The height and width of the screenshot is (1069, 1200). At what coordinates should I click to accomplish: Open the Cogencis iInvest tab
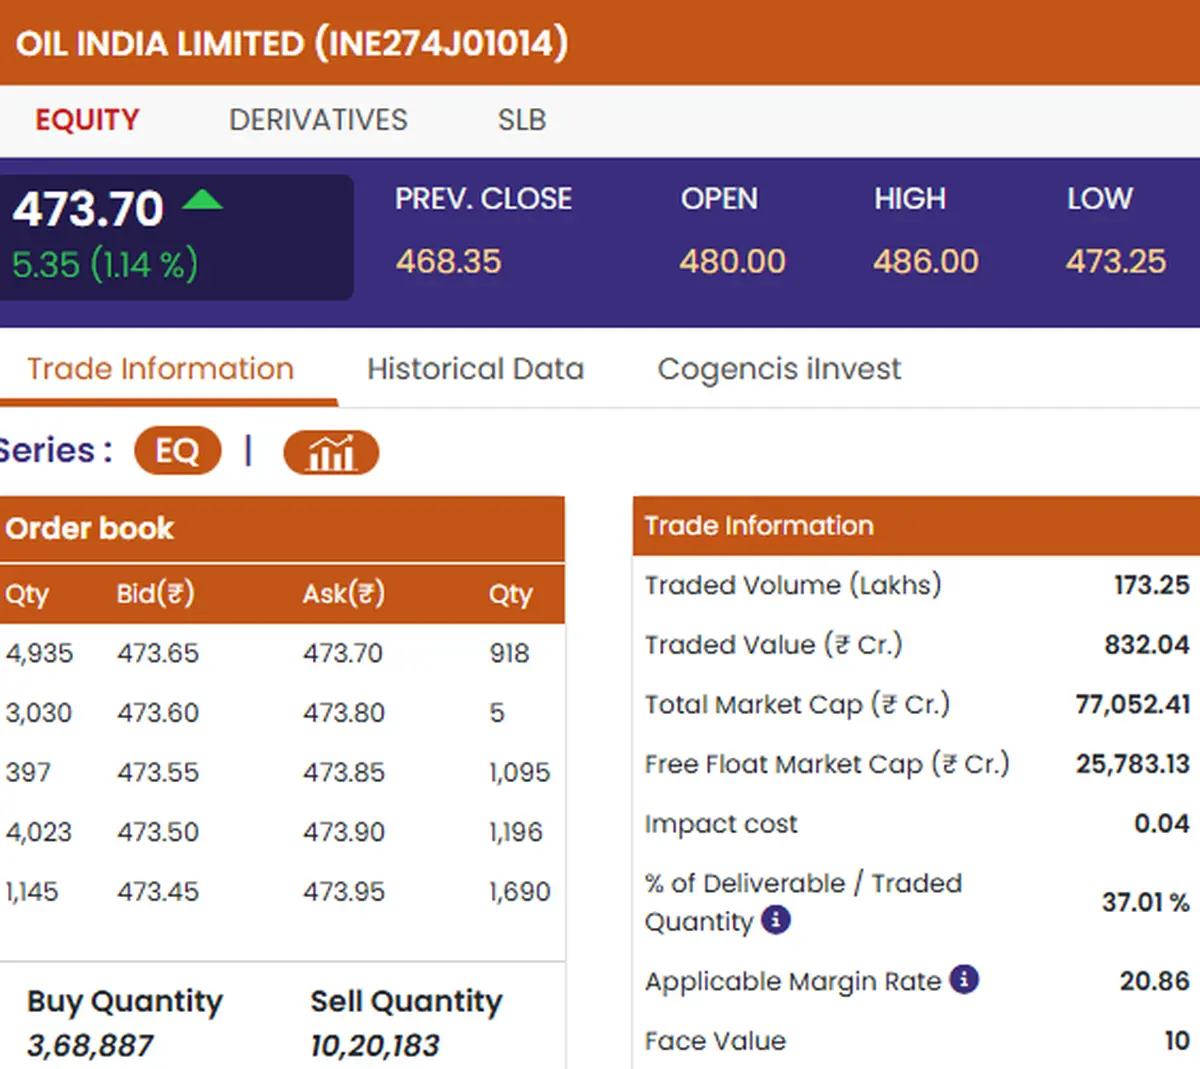tap(779, 369)
